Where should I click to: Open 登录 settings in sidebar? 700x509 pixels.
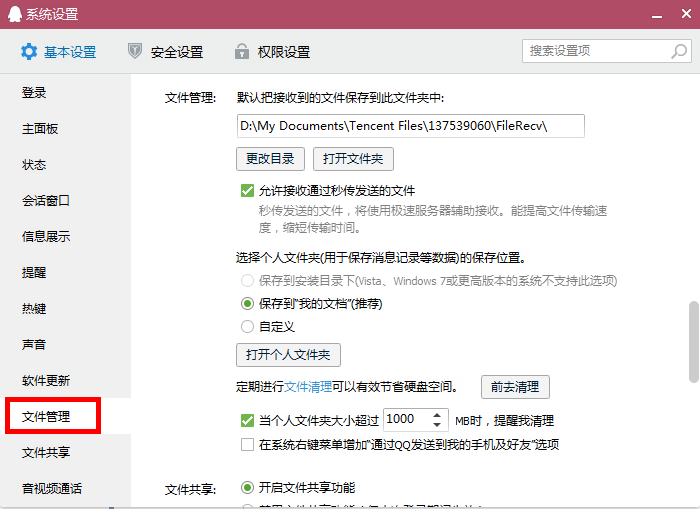coord(34,92)
